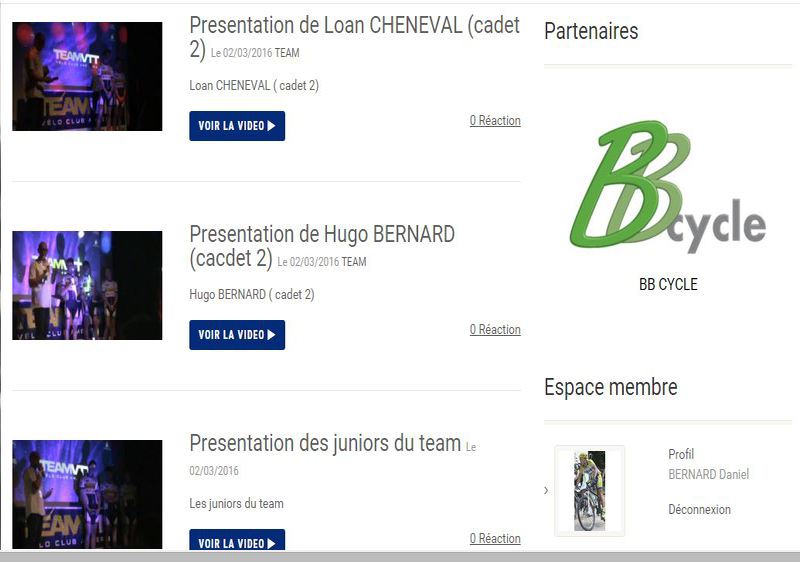Open the 0 Réaction link for the juniors video
The width and height of the screenshot is (800, 562).
[495, 539]
